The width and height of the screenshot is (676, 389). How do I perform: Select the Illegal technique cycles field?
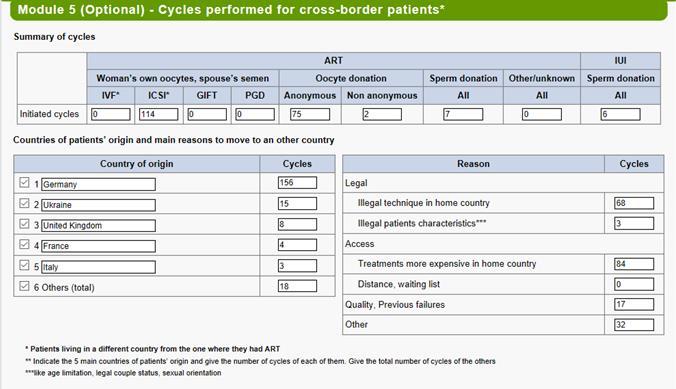(634, 203)
